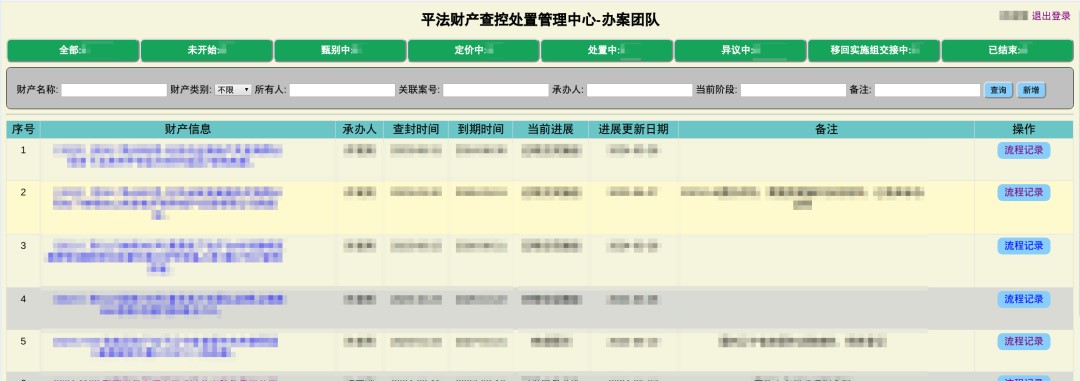The image size is (1080, 381).
Task: Click the 备注 filter input field
Action: point(927,90)
